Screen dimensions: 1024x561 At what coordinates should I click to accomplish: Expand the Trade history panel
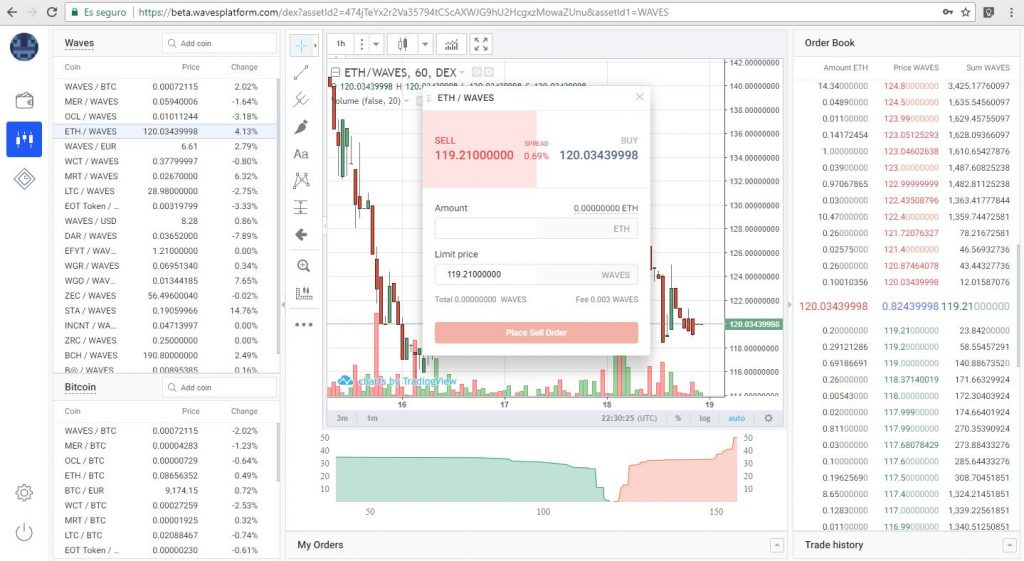click(x=1010, y=545)
